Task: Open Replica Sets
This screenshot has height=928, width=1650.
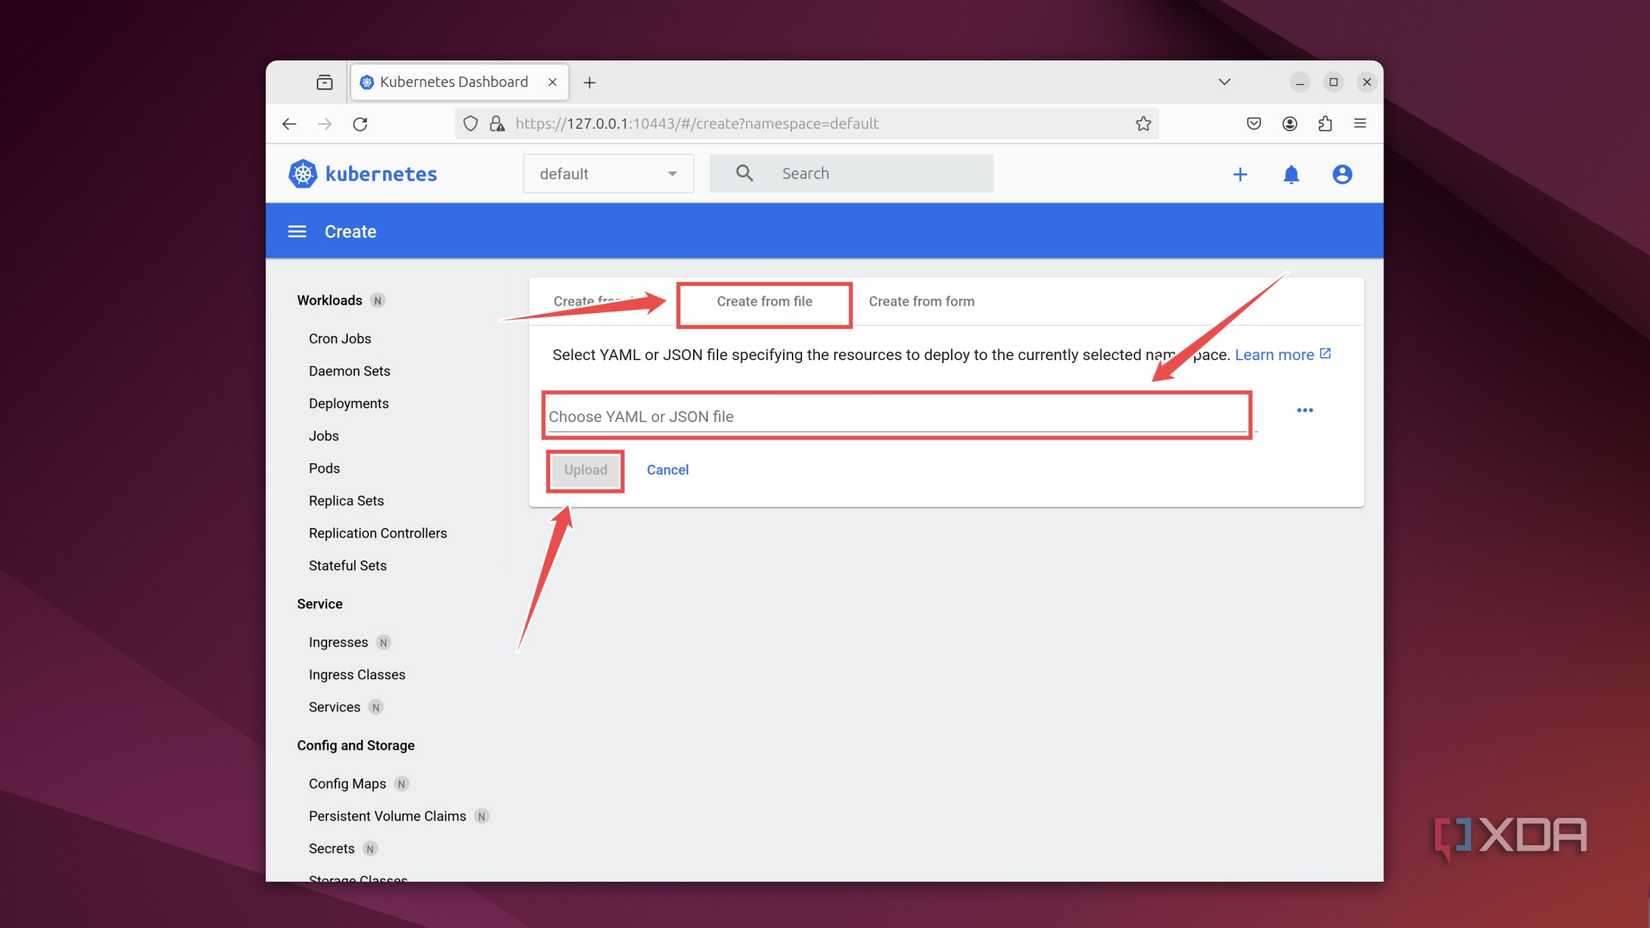Action: 346,501
